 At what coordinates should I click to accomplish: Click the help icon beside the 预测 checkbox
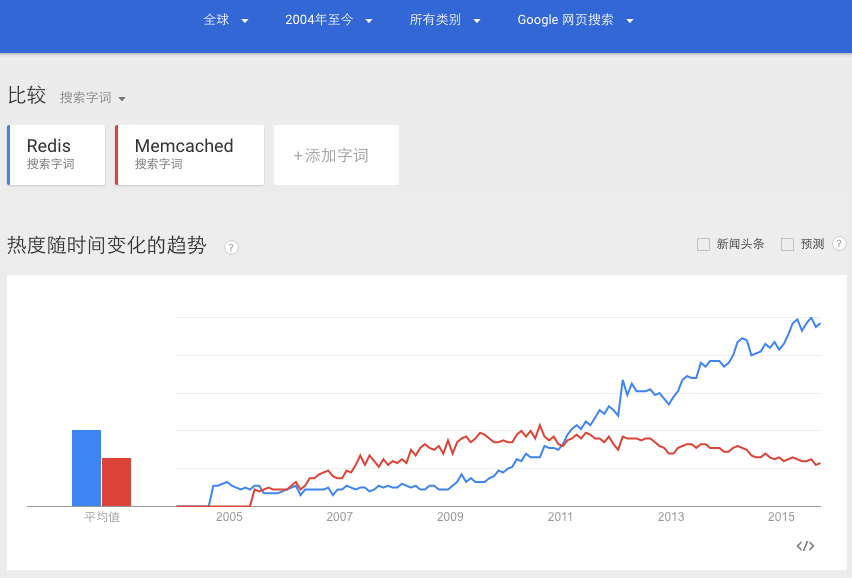[838, 243]
